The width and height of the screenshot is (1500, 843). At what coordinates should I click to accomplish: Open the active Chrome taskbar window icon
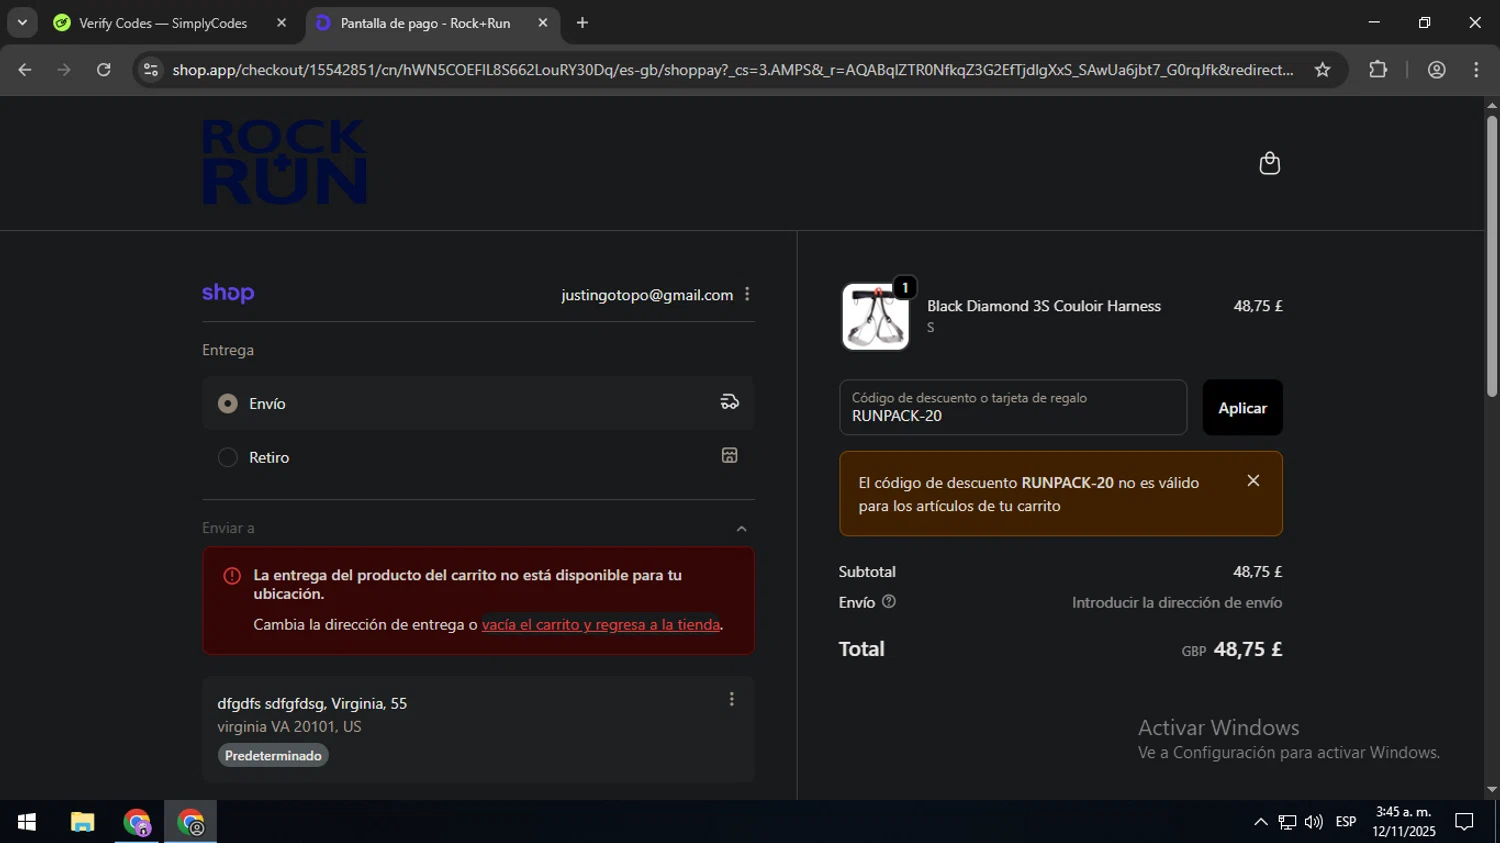click(190, 822)
